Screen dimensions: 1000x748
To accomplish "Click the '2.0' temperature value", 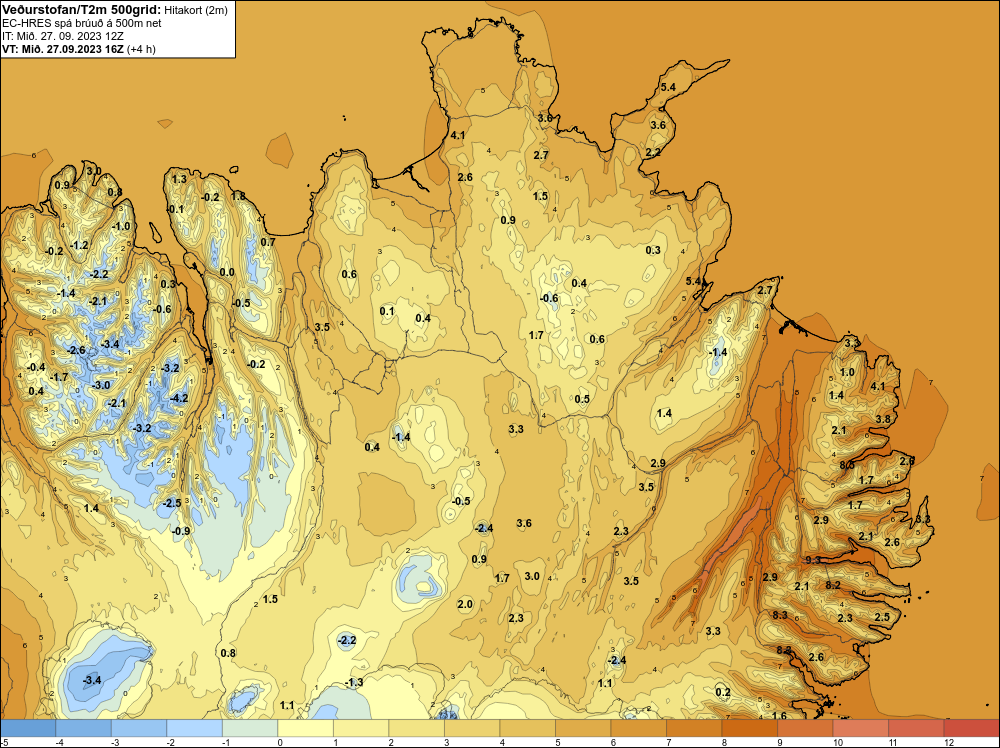I will [465, 605].
